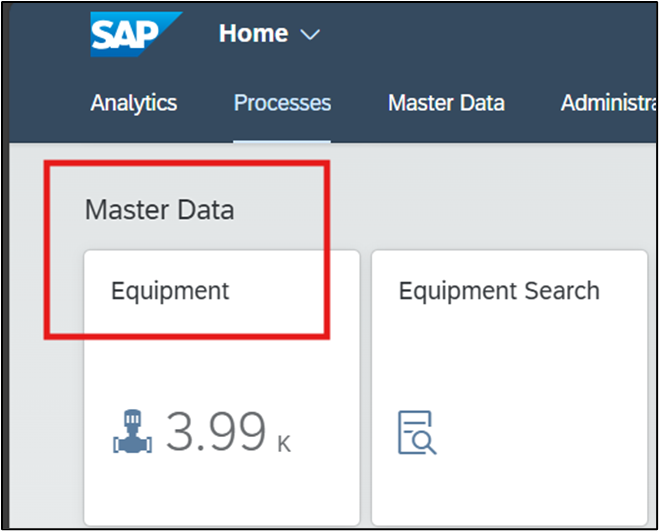Open the Home title dropdown menu
659x531 pixels.
point(254,33)
